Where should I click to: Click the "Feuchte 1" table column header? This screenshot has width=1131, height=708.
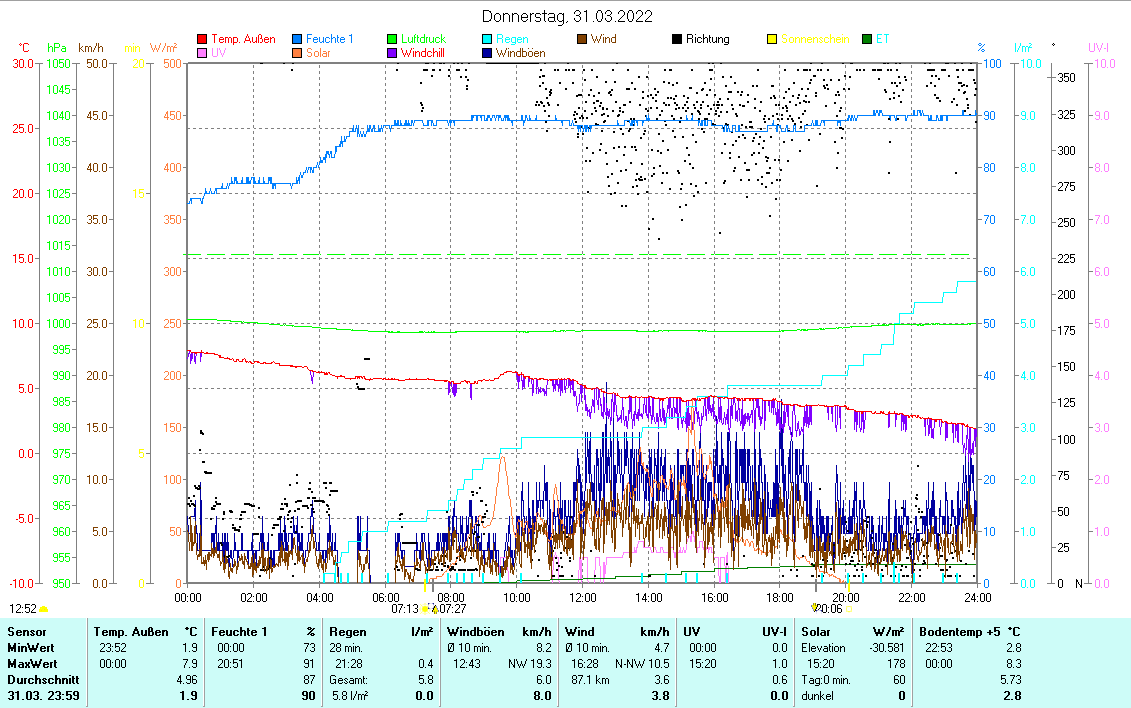point(239,632)
